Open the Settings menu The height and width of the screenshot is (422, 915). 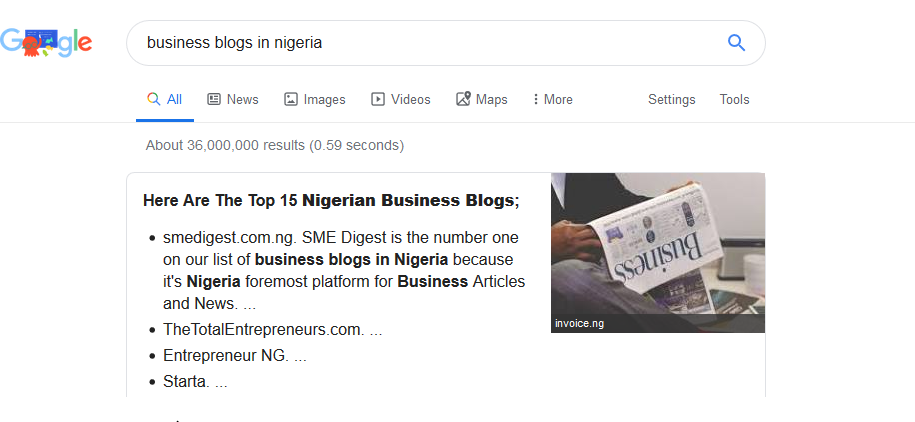tap(671, 99)
